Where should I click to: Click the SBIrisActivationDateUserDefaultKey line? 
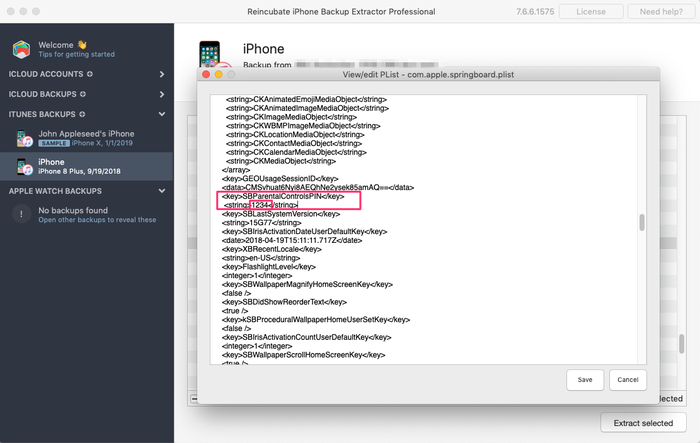point(304,231)
